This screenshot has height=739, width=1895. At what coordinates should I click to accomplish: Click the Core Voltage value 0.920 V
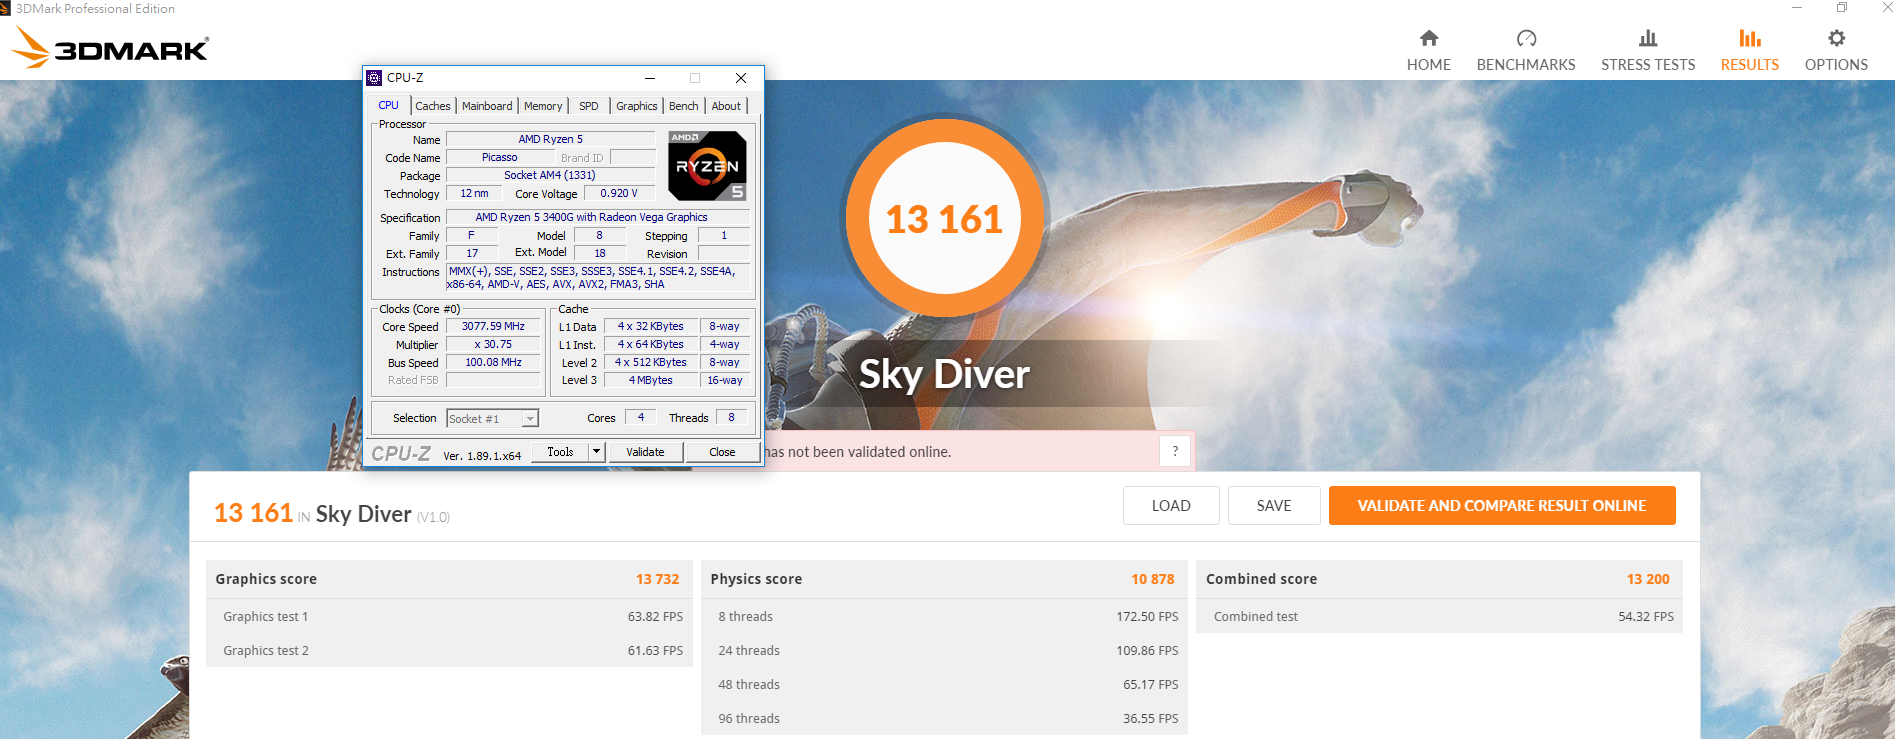tap(619, 193)
